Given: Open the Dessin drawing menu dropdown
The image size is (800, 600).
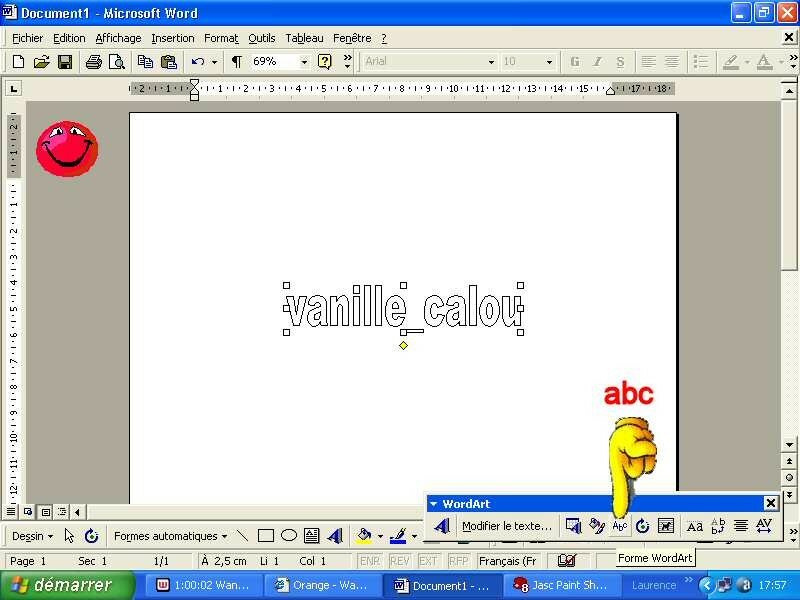Looking at the screenshot, I should 33,536.
